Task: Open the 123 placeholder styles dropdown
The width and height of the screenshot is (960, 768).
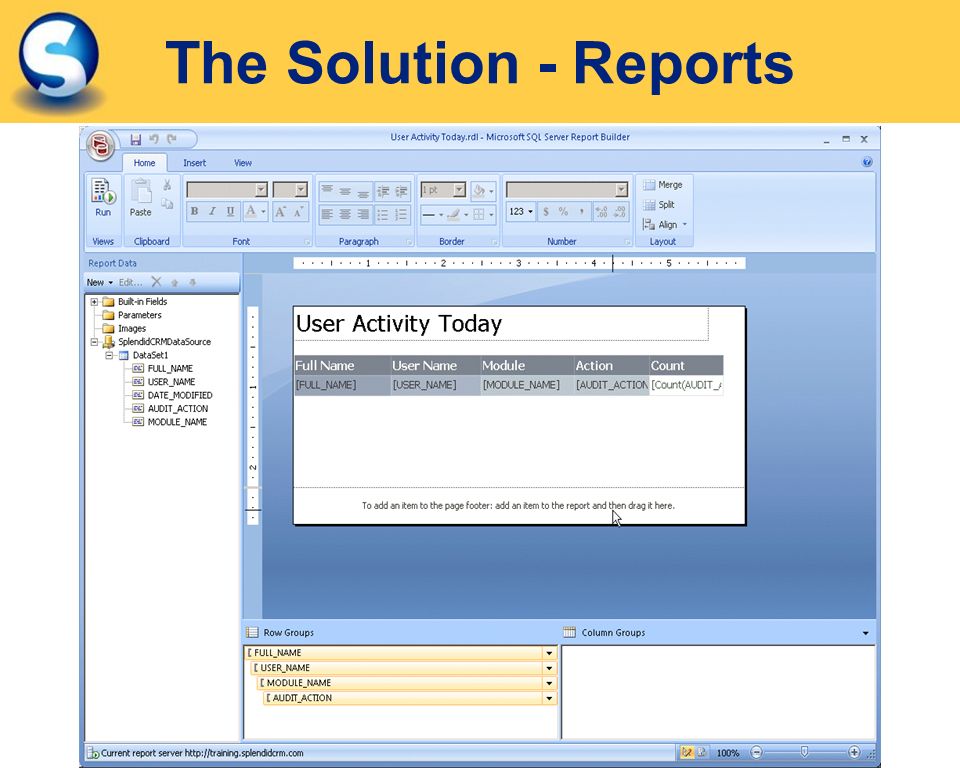Action: pyautogui.click(x=521, y=212)
